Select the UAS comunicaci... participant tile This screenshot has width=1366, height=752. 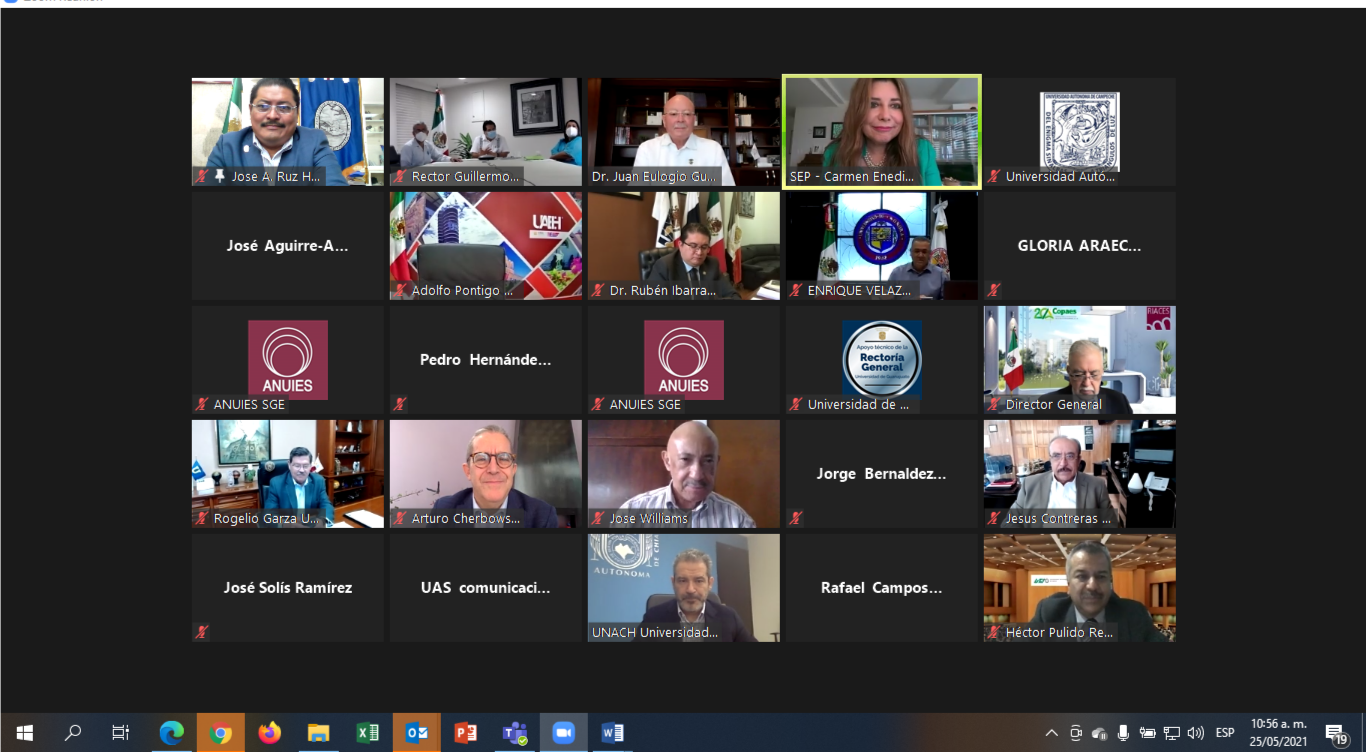pyautogui.click(x=486, y=588)
